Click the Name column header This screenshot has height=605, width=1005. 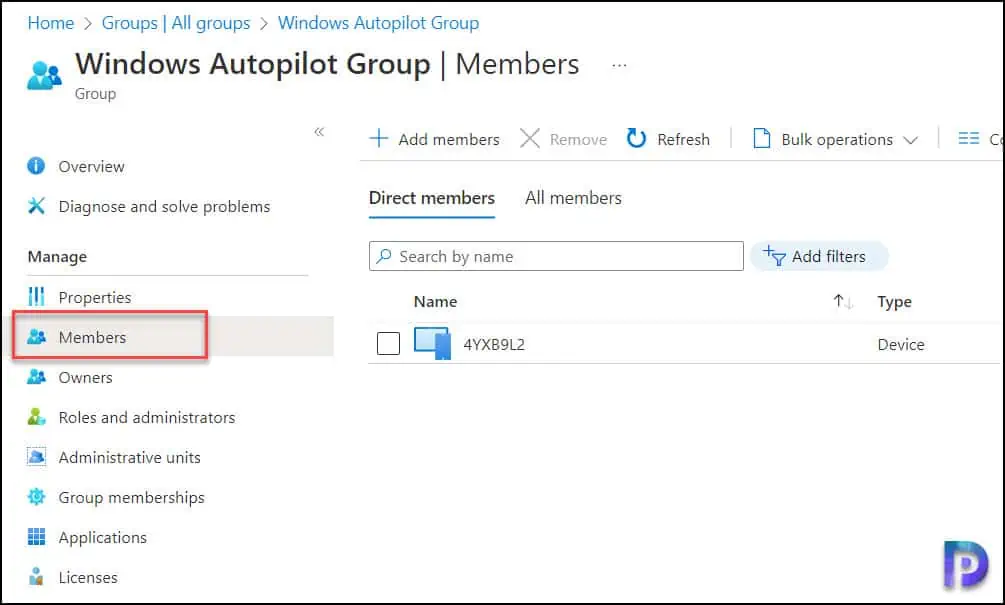click(x=435, y=301)
